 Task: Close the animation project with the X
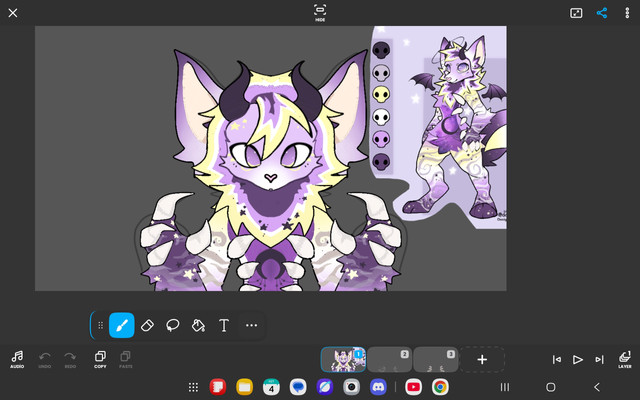(x=13, y=13)
